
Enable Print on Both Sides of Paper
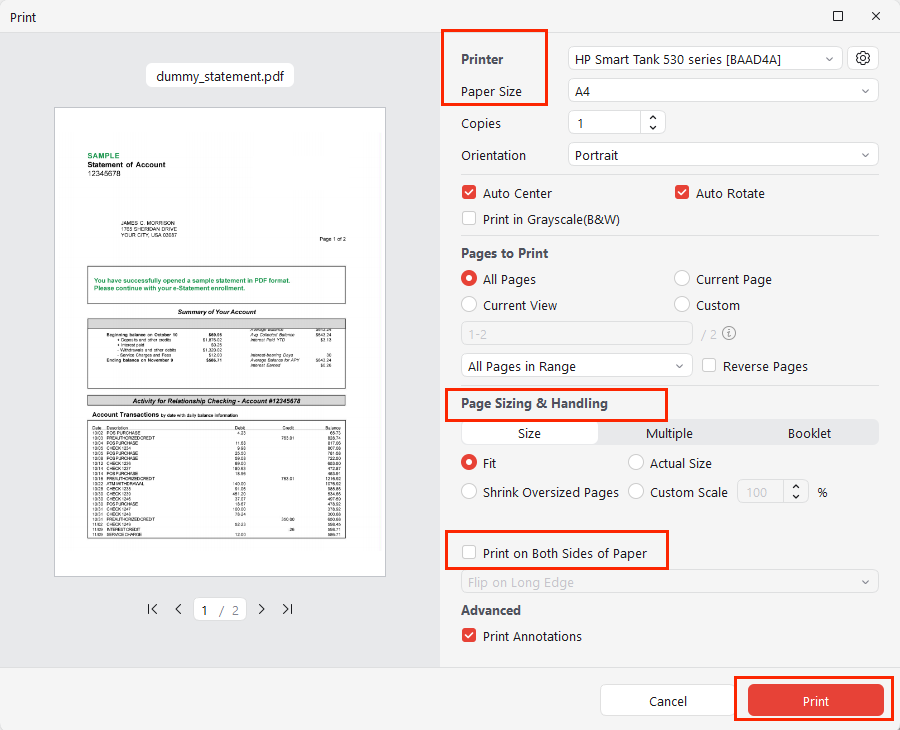point(469,552)
